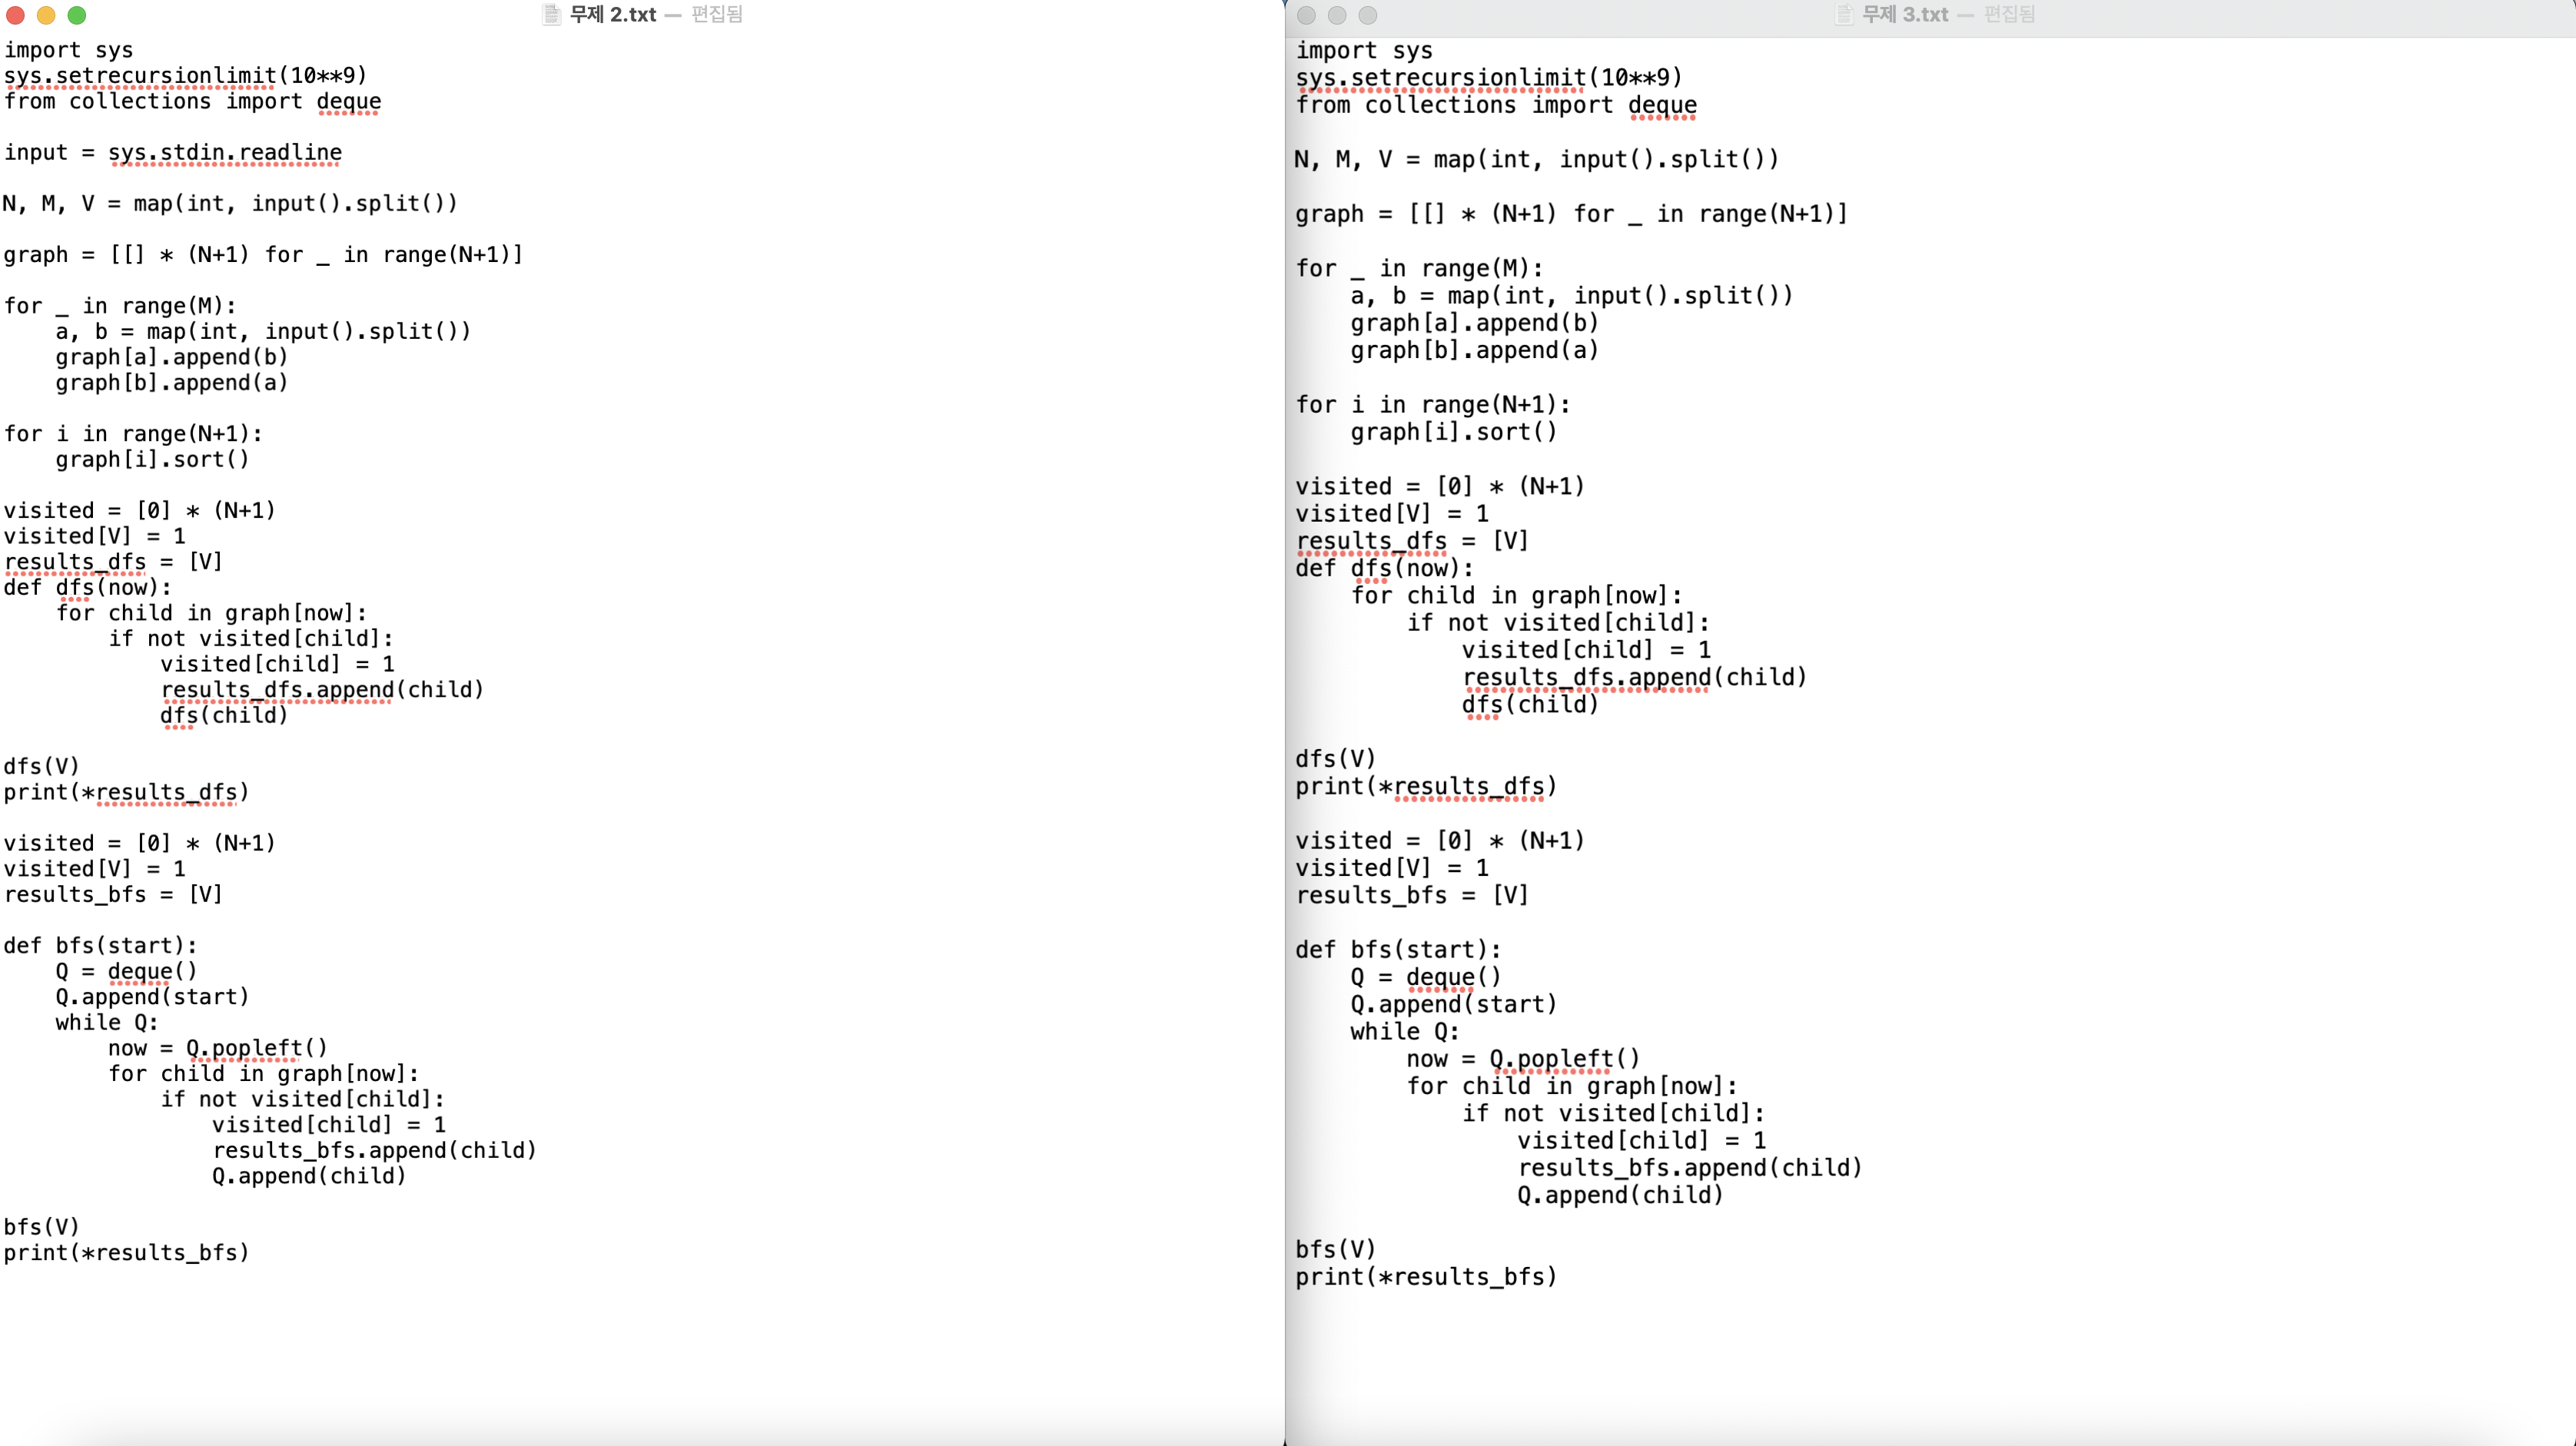Minimize the 무제 2.txt window with yellow button
The width and height of the screenshot is (2576, 1446).
[x=46, y=15]
